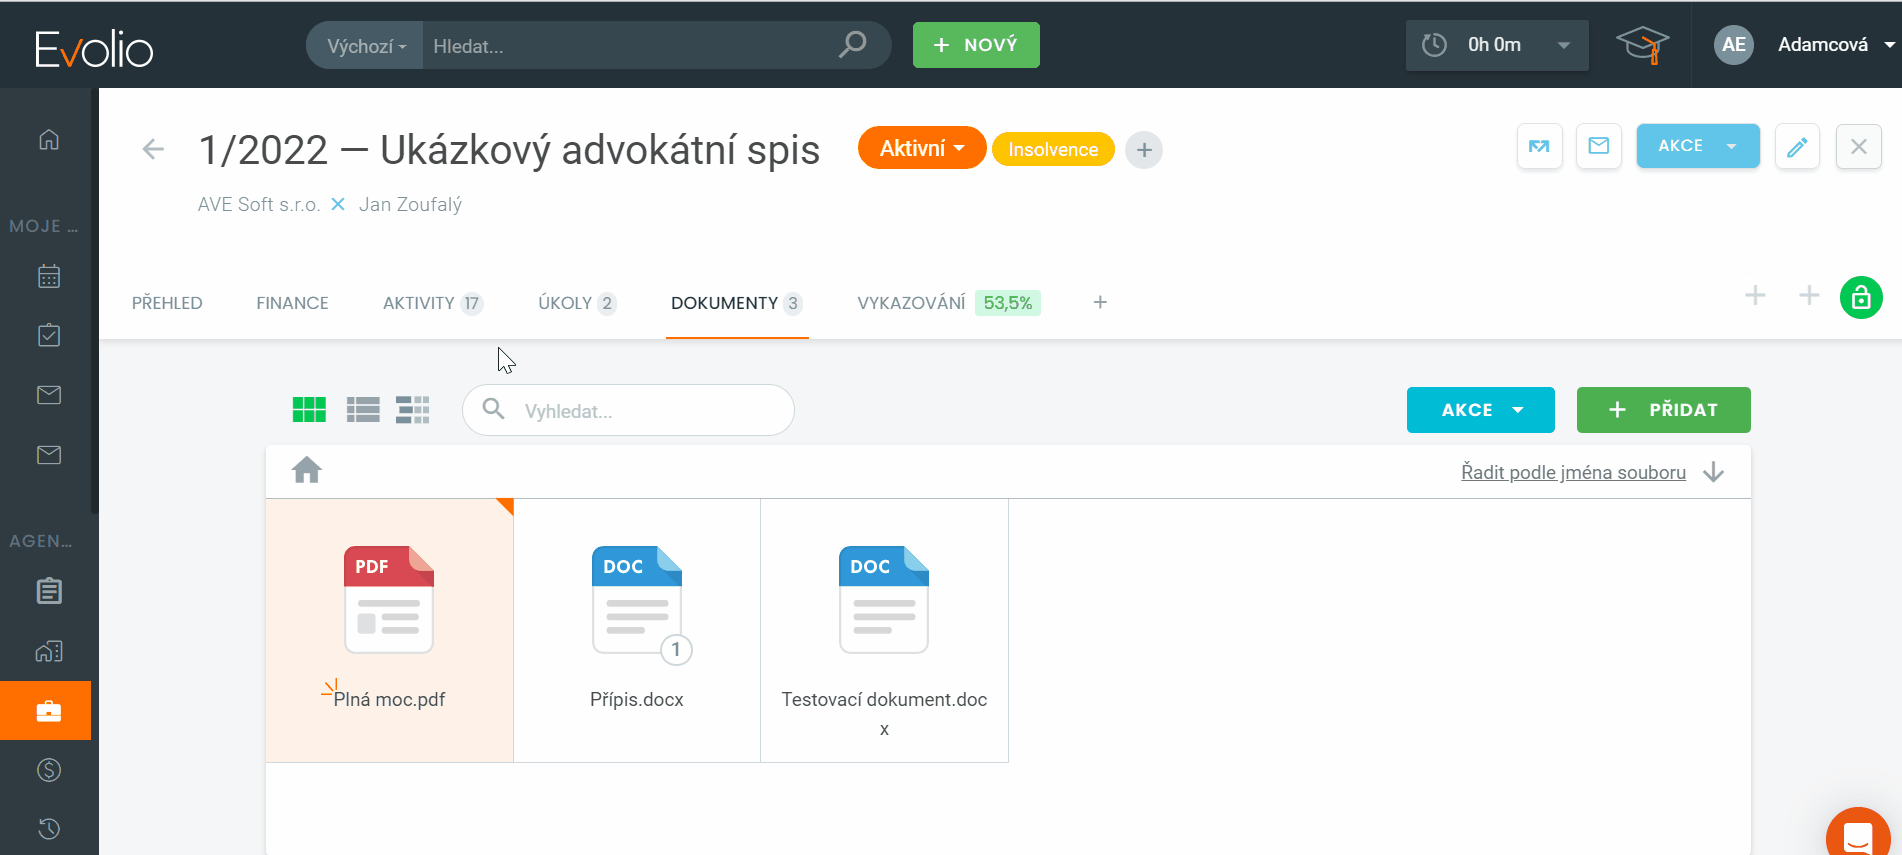Click the green PŘIDAT button

(1663, 410)
